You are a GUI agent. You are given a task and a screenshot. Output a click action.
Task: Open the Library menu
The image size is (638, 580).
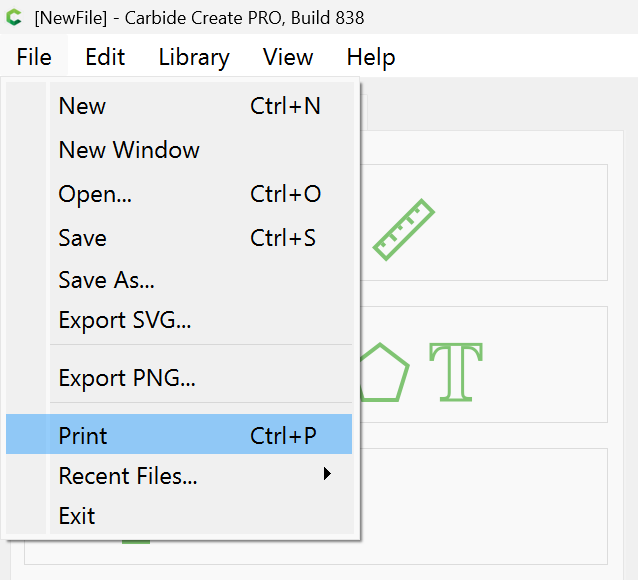pos(194,57)
